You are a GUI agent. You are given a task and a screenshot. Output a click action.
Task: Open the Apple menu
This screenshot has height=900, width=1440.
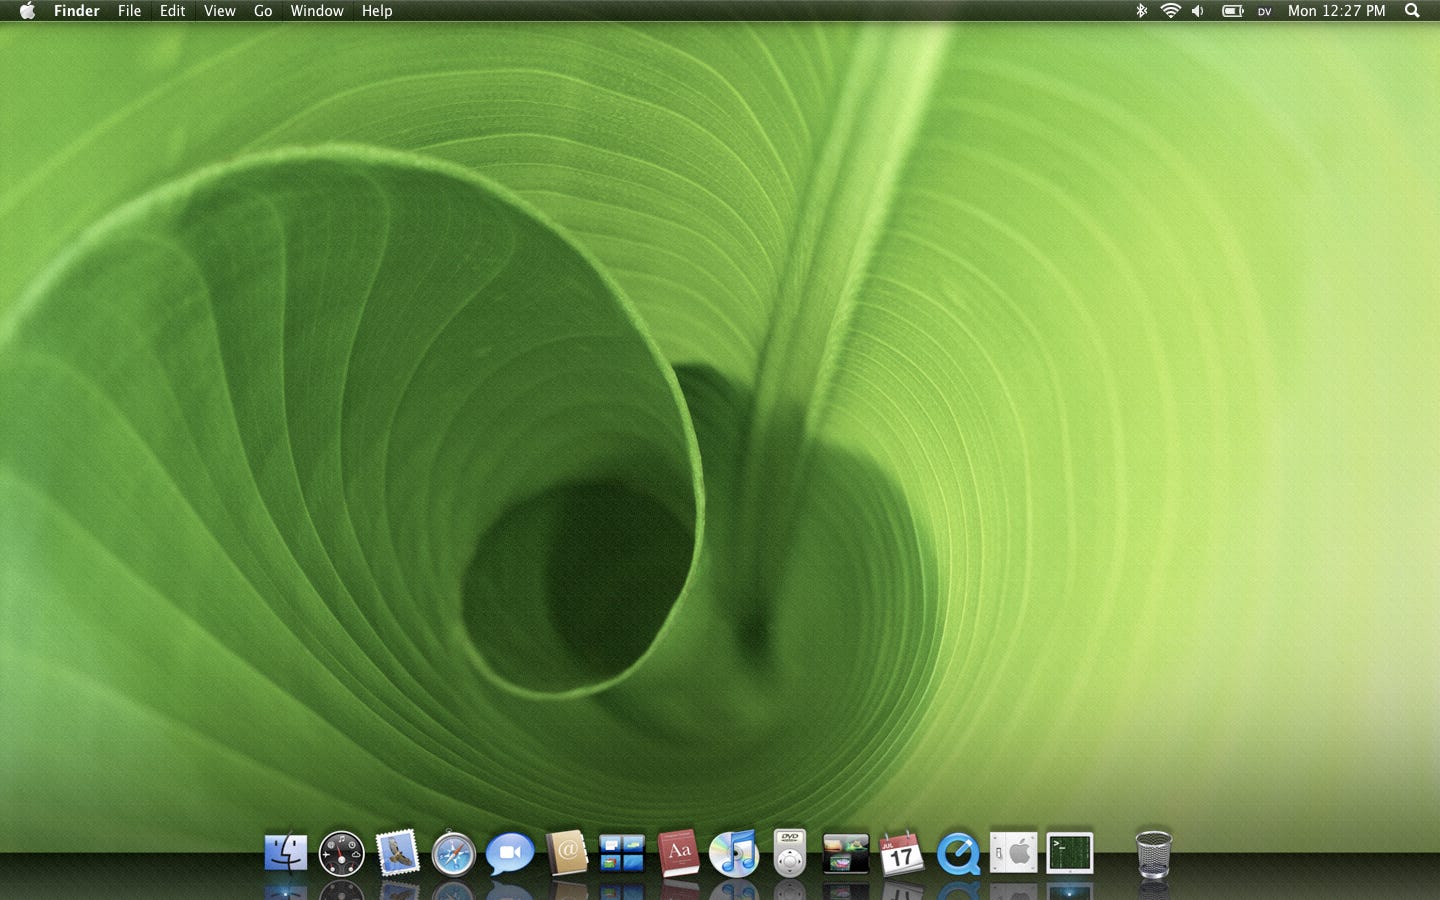click(x=27, y=11)
